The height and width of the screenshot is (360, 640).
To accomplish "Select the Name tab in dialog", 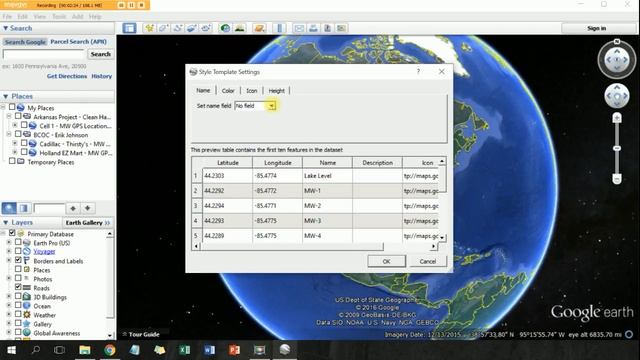I will coord(203,90).
